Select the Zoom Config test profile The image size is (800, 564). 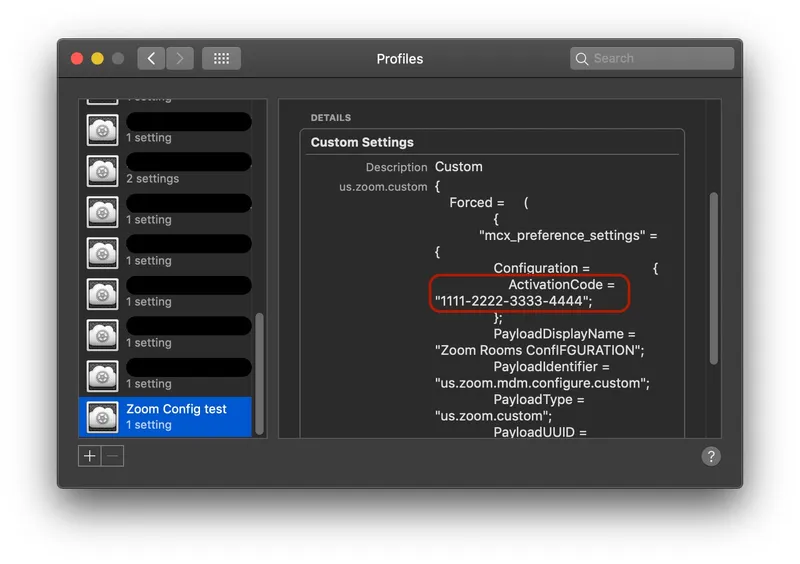[165, 417]
